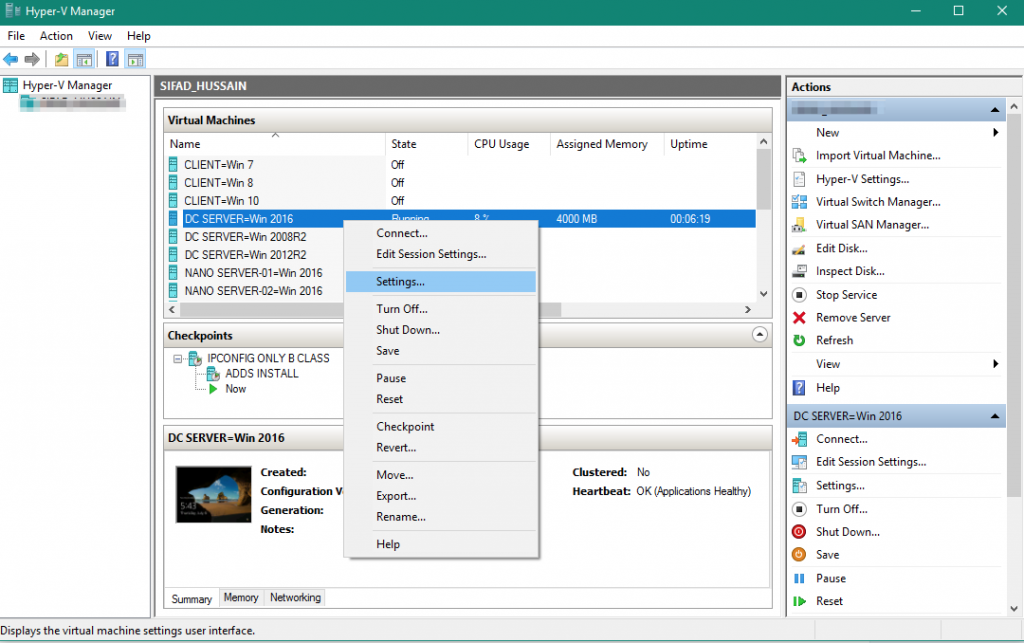Viewport: 1024px width, 643px height.
Task: Click the Help icon in the Actions pane
Action: coord(799,388)
